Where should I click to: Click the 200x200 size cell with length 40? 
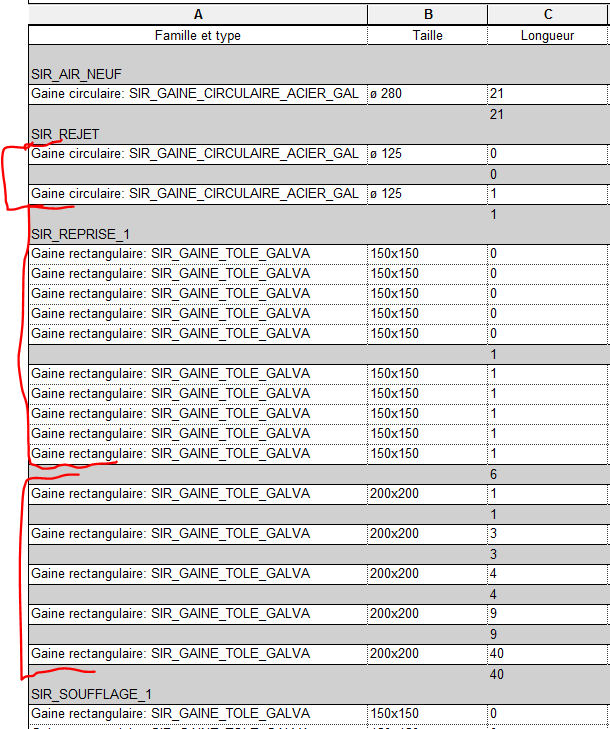tap(427, 653)
